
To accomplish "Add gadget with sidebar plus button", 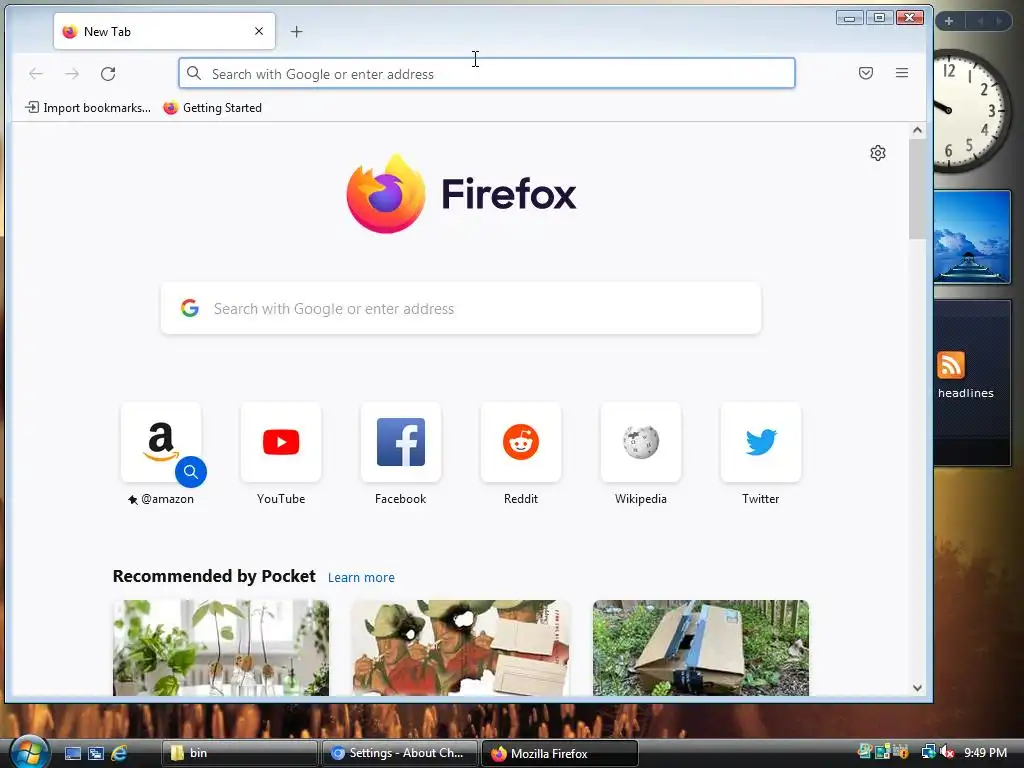I will click(x=949, y=21).
